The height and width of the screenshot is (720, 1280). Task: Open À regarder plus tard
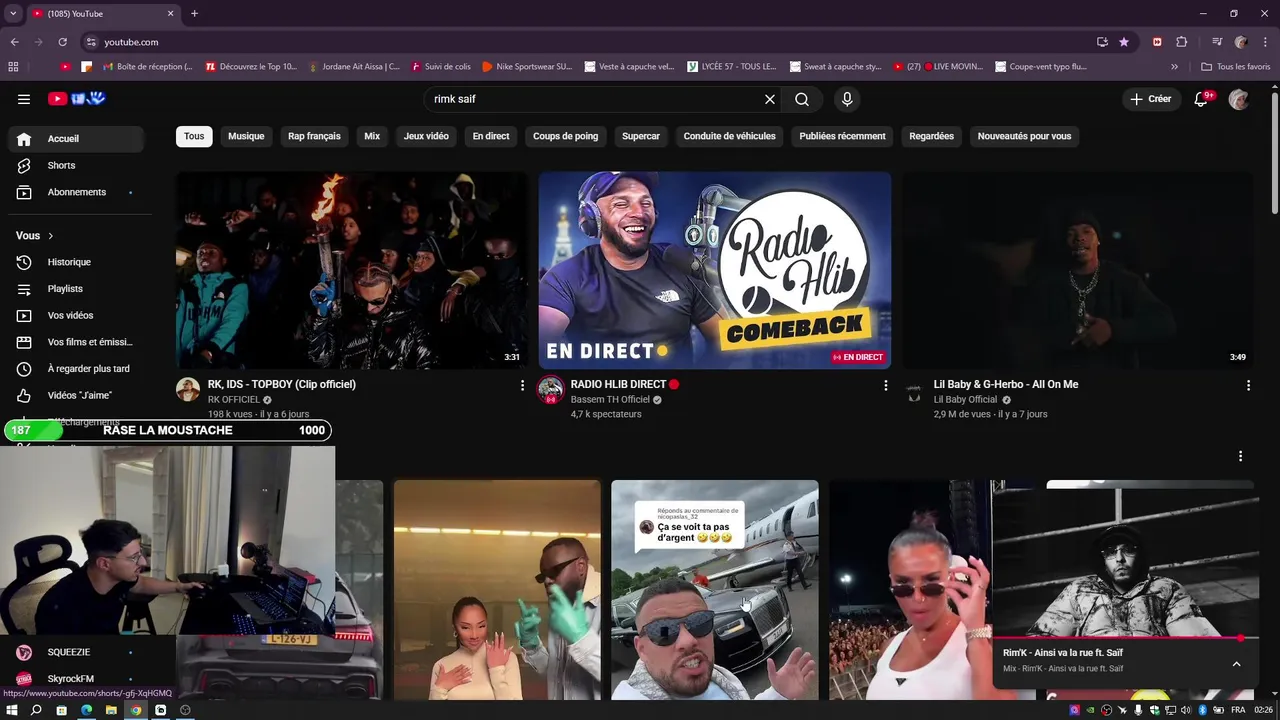pyautogui.click(x=76, y=369)
